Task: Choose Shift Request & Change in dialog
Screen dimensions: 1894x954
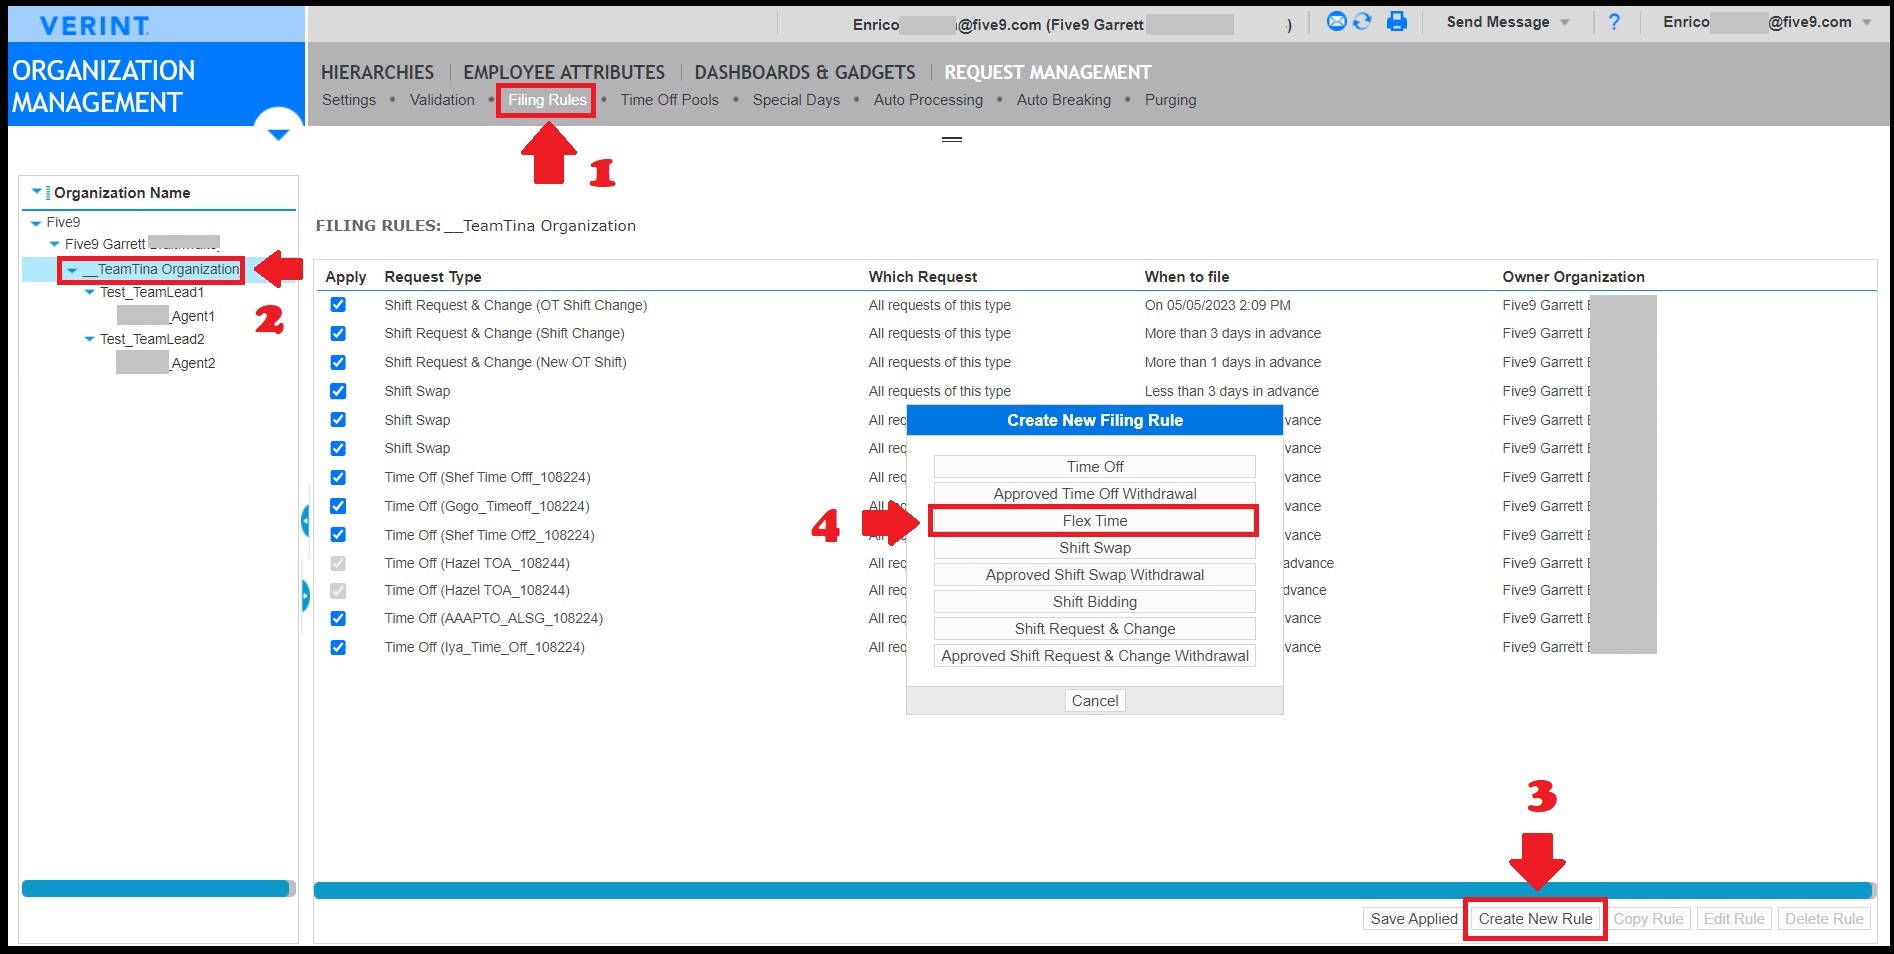Action: pyautogui.click(x=1095, y=629)
